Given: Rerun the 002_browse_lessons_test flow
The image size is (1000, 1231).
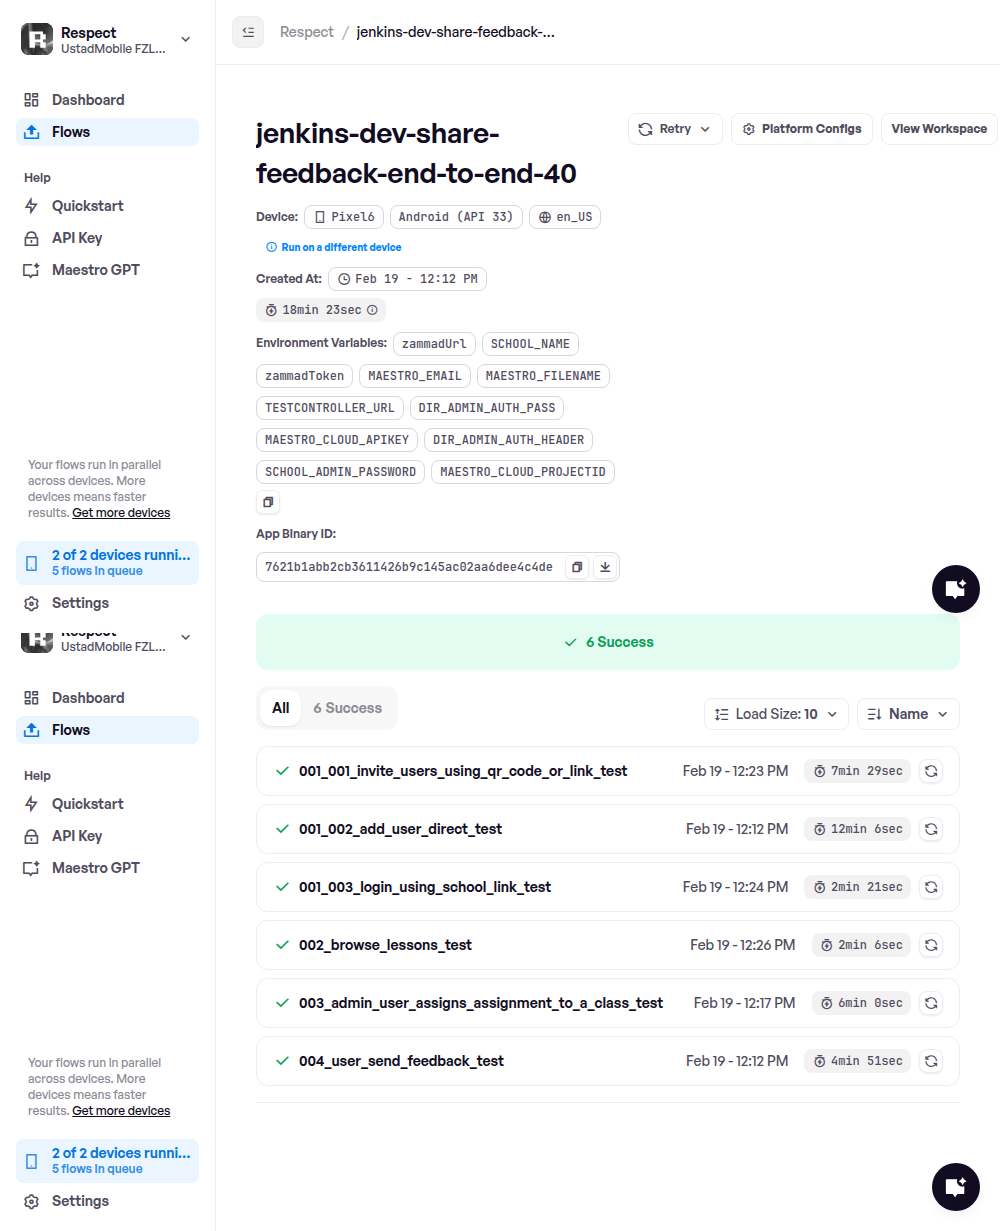Looking at the screenshot, I should [x=930, y=945].
